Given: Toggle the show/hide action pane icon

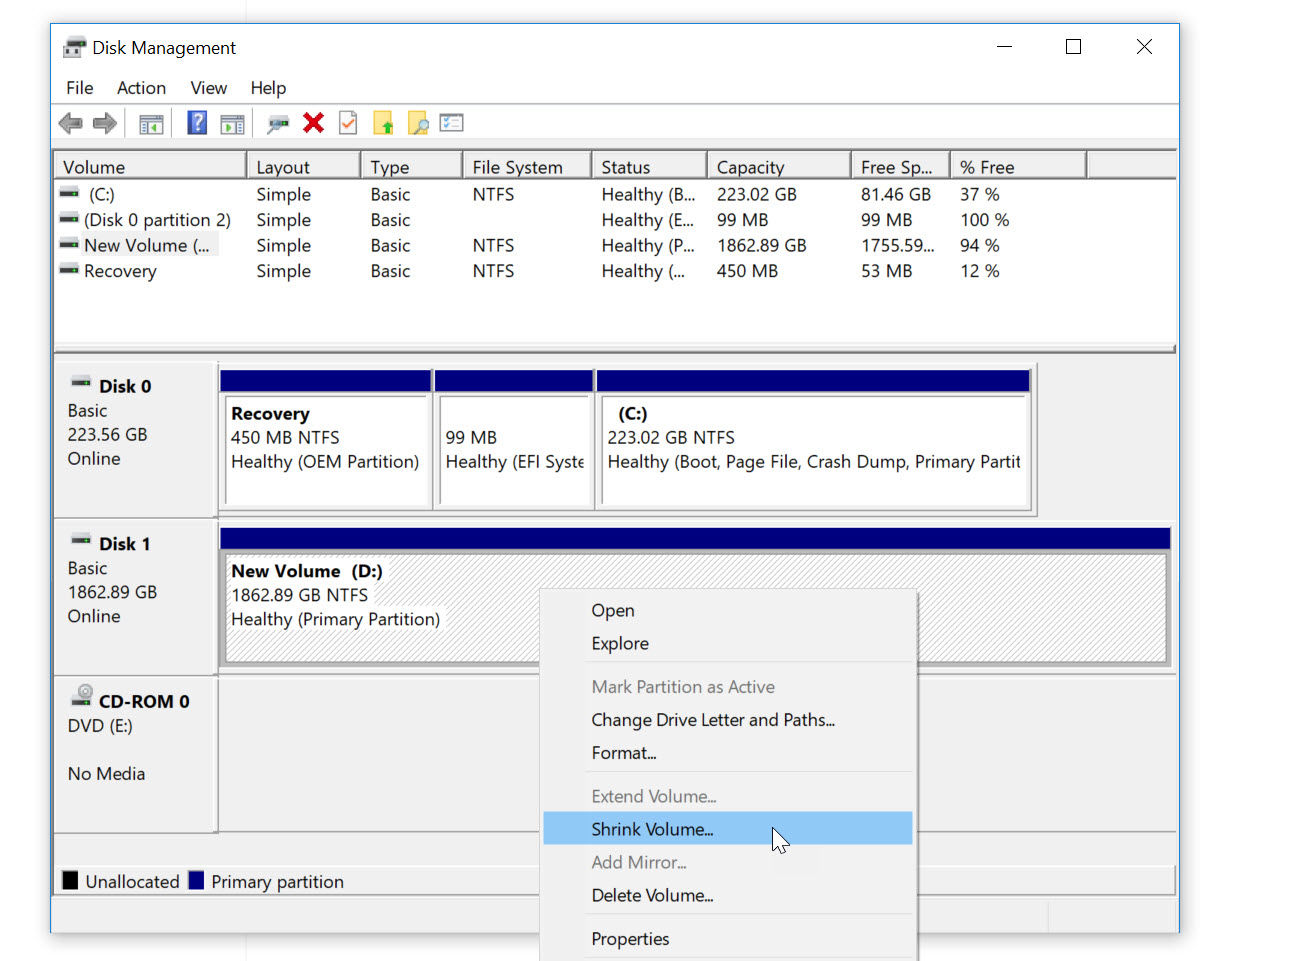Looking at the screenshot, I should [x=233, y=122].
